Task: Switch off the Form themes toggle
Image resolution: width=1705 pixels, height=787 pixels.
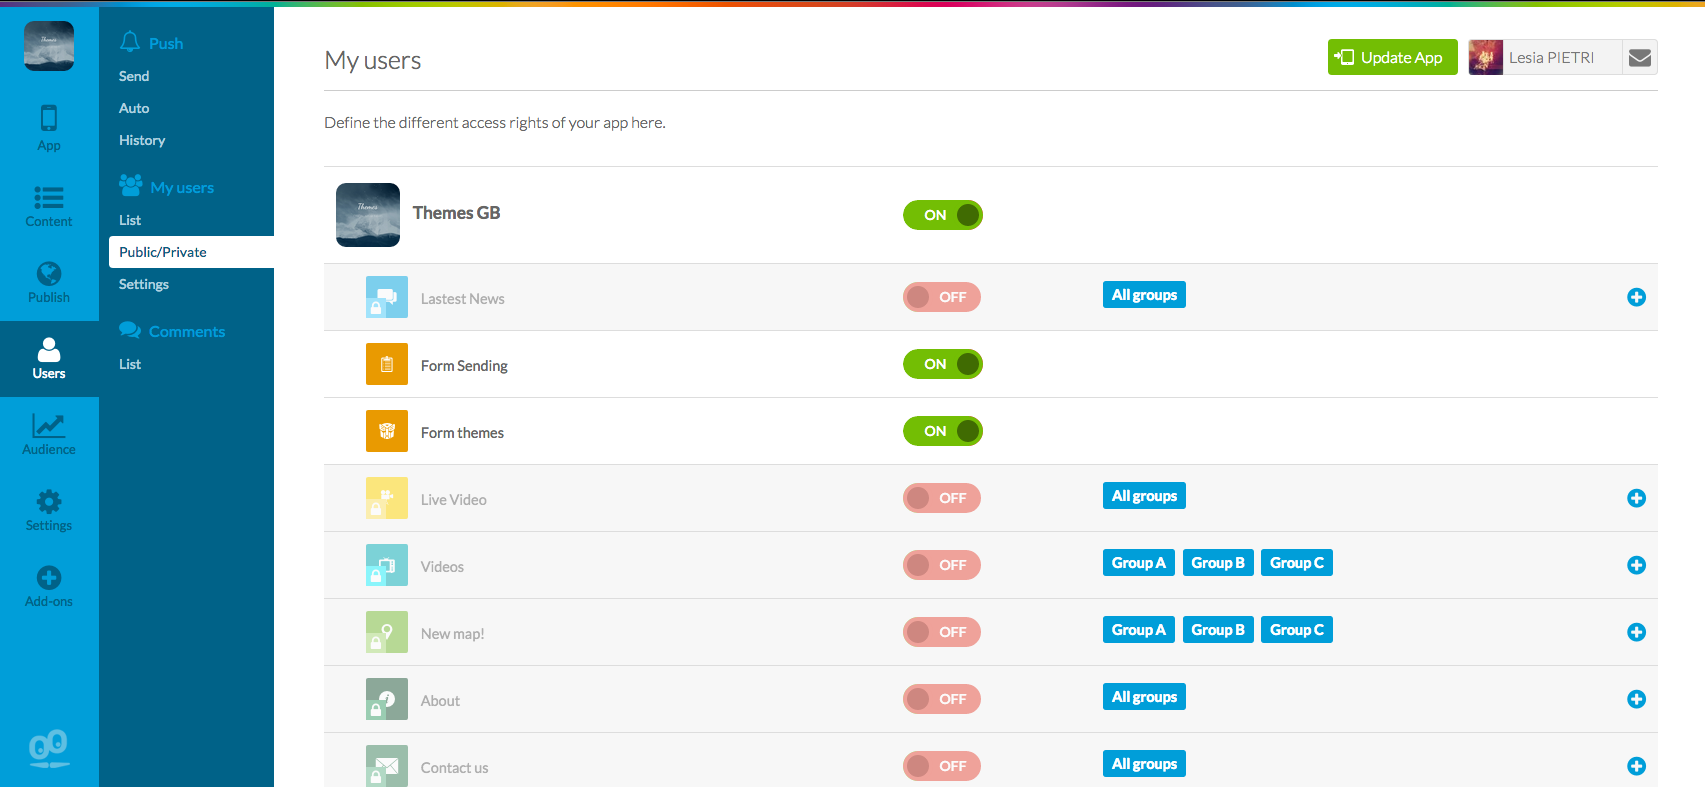Action: 943,431
